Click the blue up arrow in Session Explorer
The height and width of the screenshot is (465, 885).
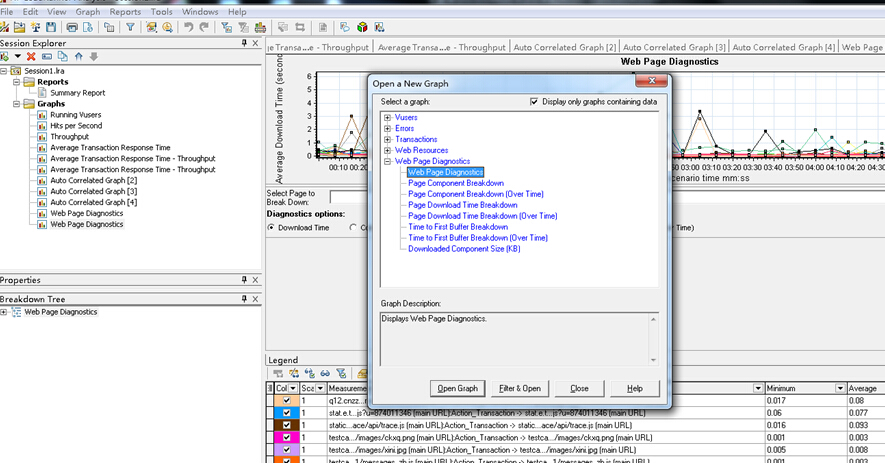[x=80, y=56]
